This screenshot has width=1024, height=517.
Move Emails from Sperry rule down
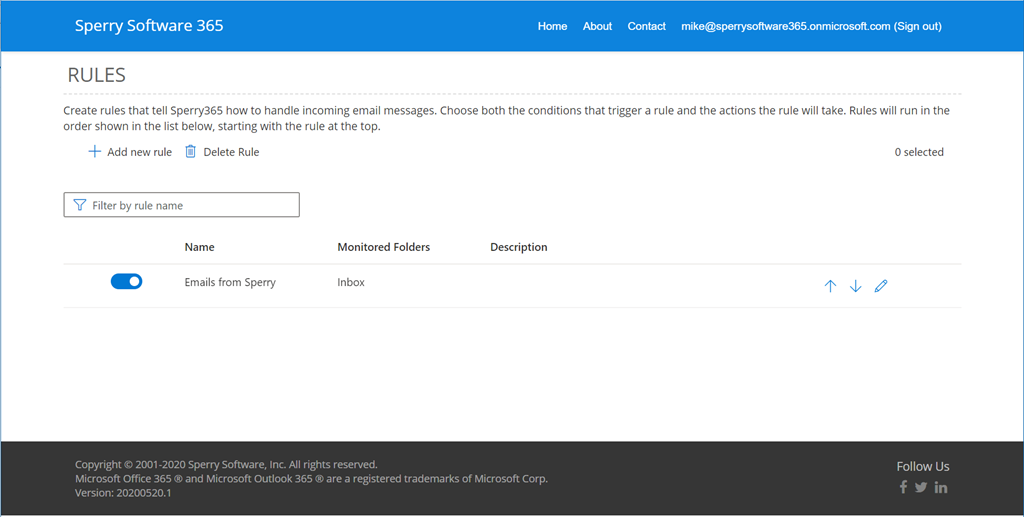pyautogui.click(x=856, y=286)
